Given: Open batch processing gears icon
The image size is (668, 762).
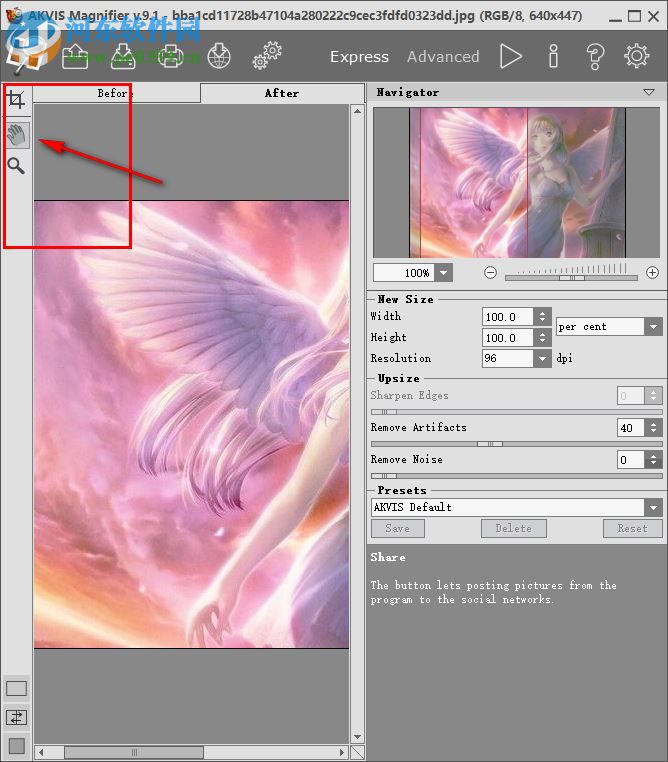Looking at the screenshot, I should point(267,56).
